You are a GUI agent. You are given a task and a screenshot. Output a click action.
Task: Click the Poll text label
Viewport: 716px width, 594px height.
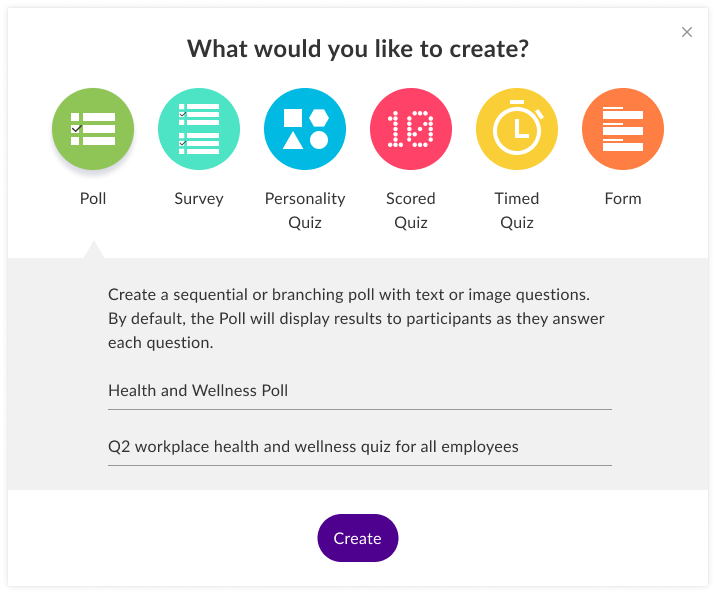pyautogui.click(x=93, y=198)
